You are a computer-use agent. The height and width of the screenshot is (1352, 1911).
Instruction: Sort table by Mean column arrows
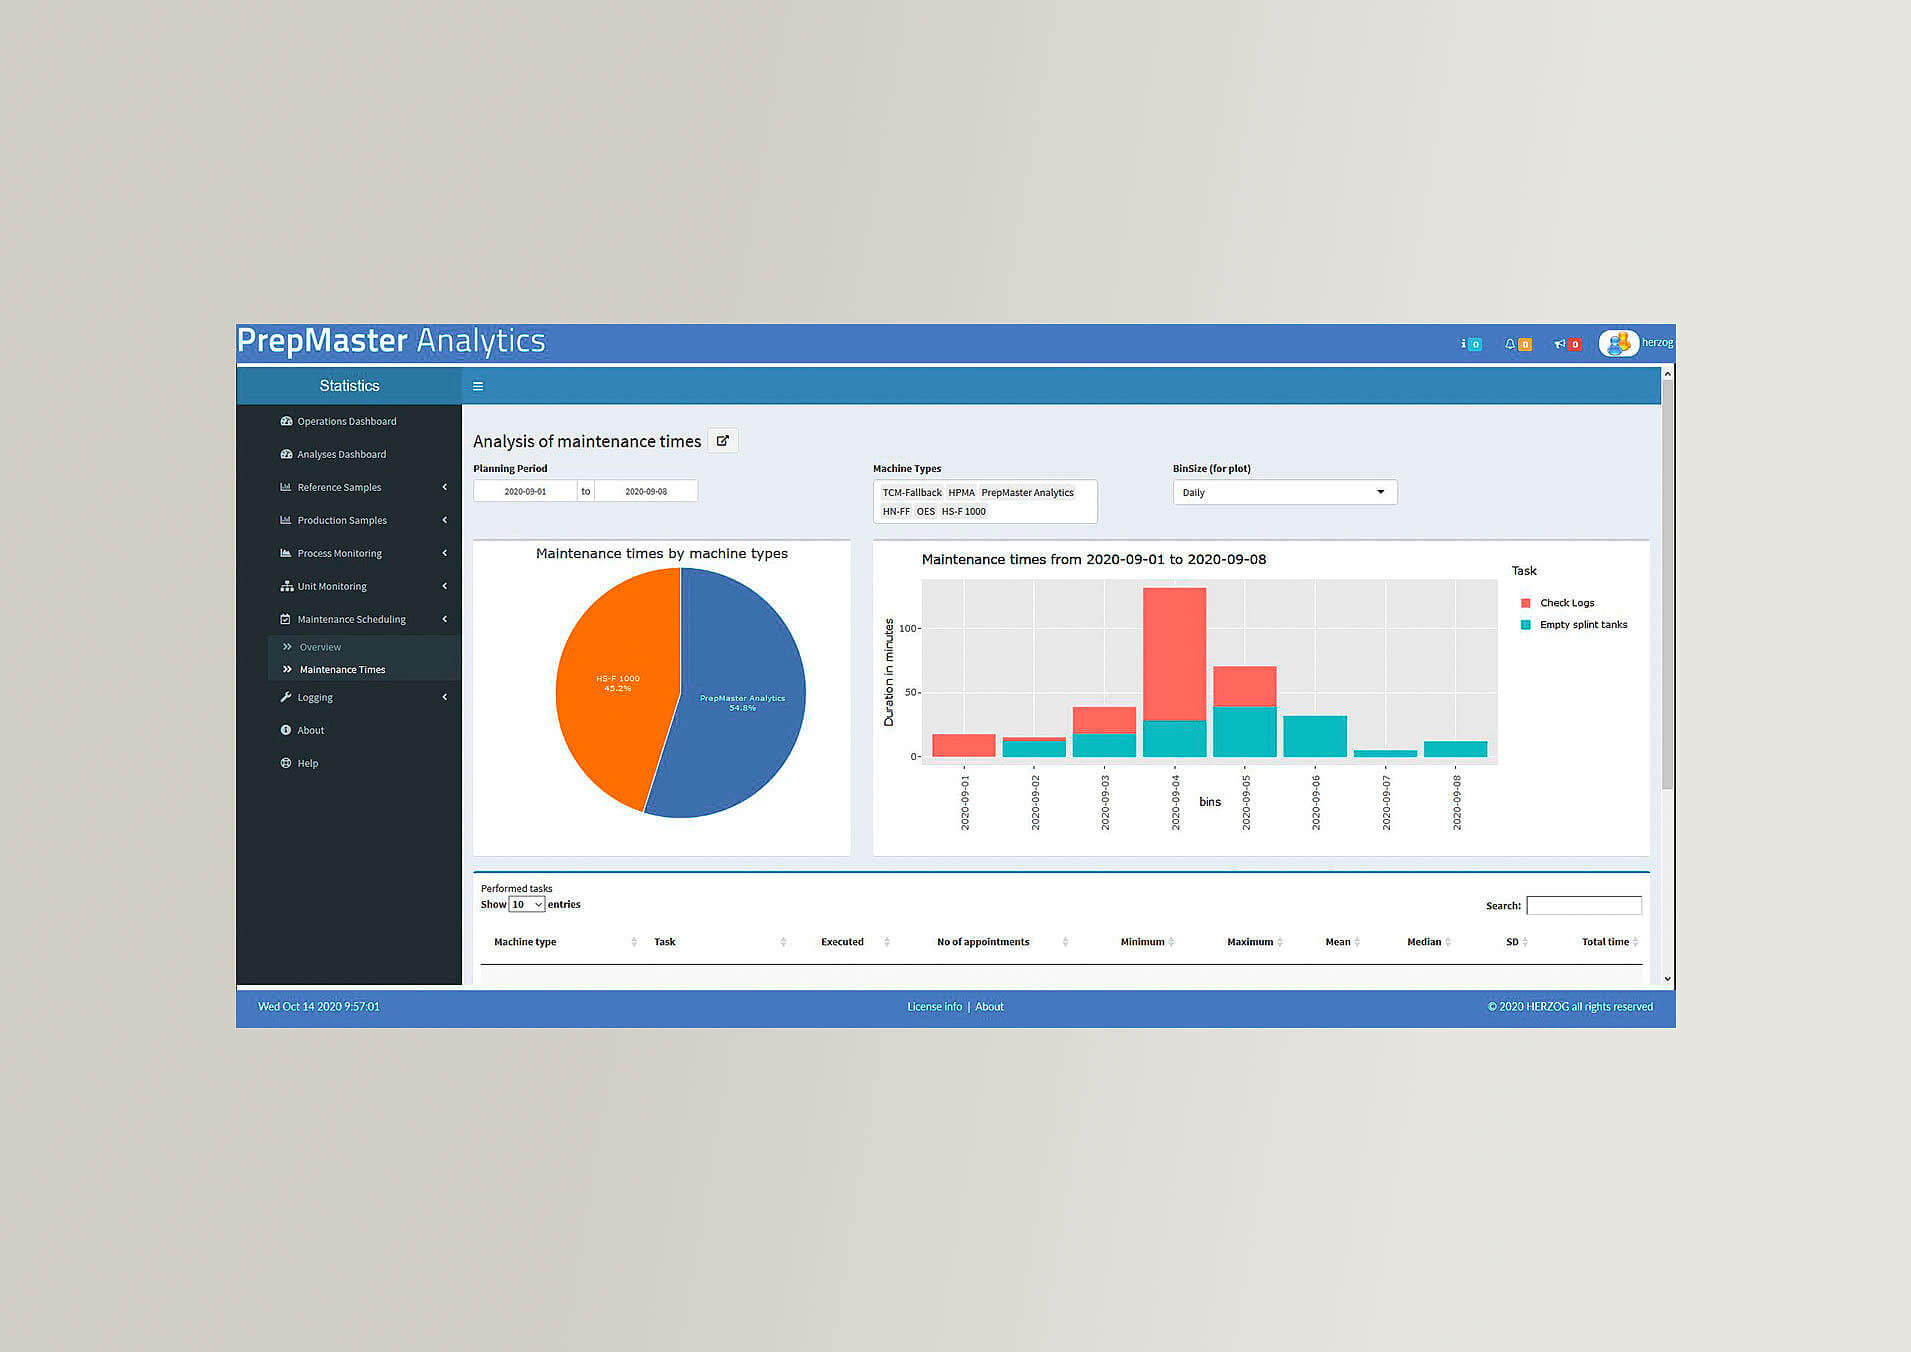pos(1357,942)
